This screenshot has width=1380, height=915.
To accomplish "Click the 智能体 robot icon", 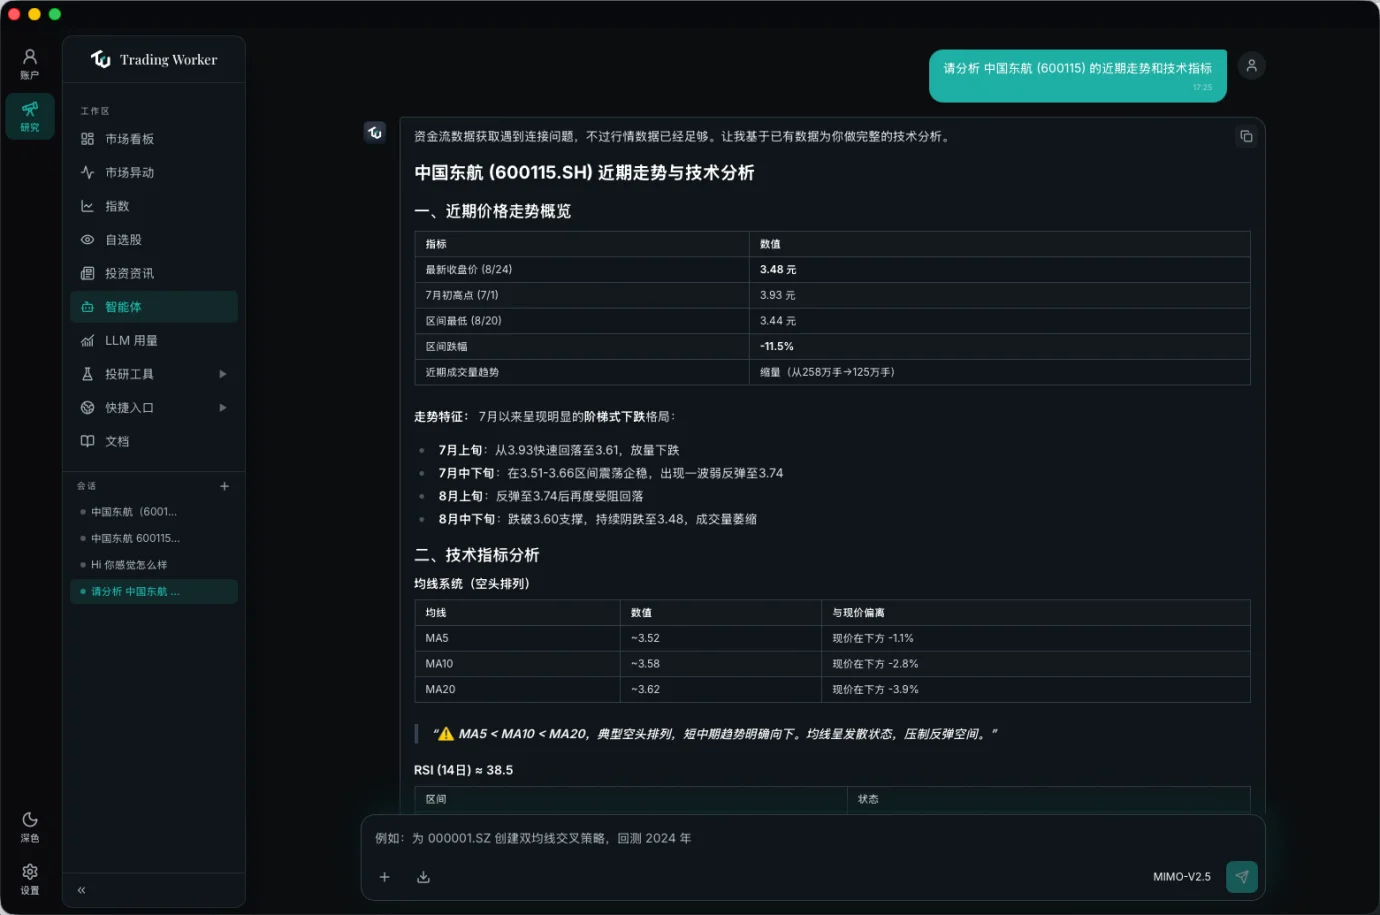I will [87, 307].
